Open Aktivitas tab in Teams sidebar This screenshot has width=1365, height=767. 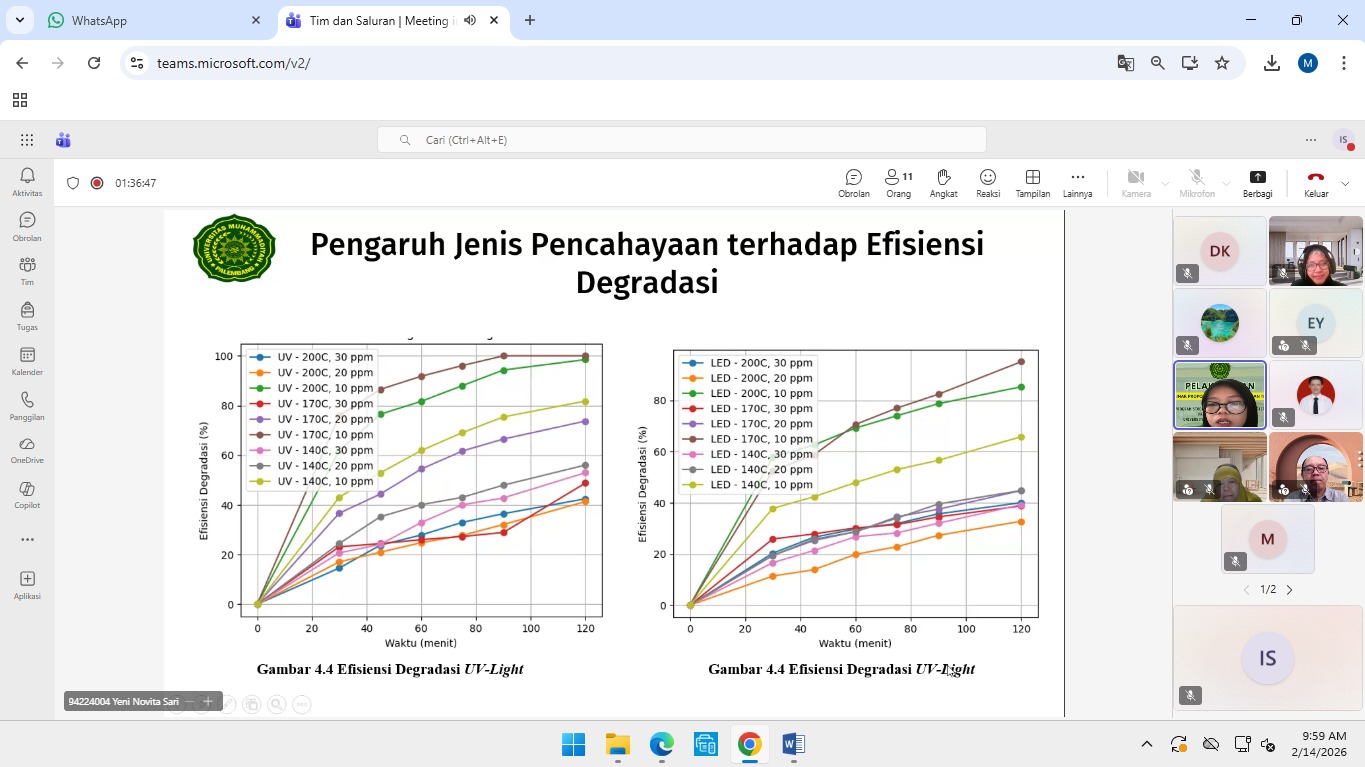tap(27, 182)
